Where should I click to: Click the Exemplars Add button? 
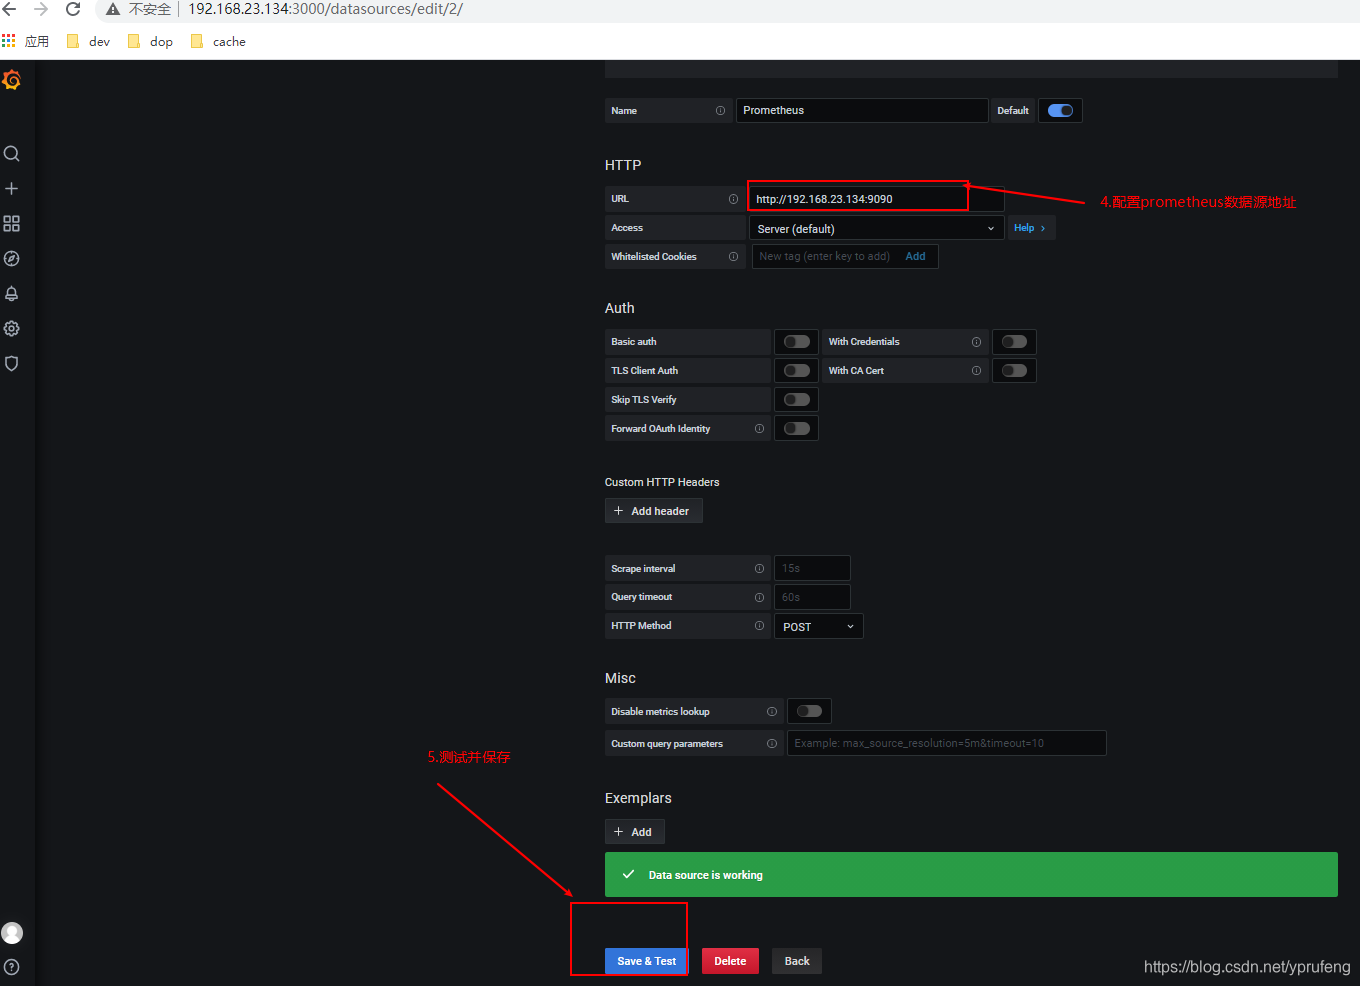pos(635,832)
